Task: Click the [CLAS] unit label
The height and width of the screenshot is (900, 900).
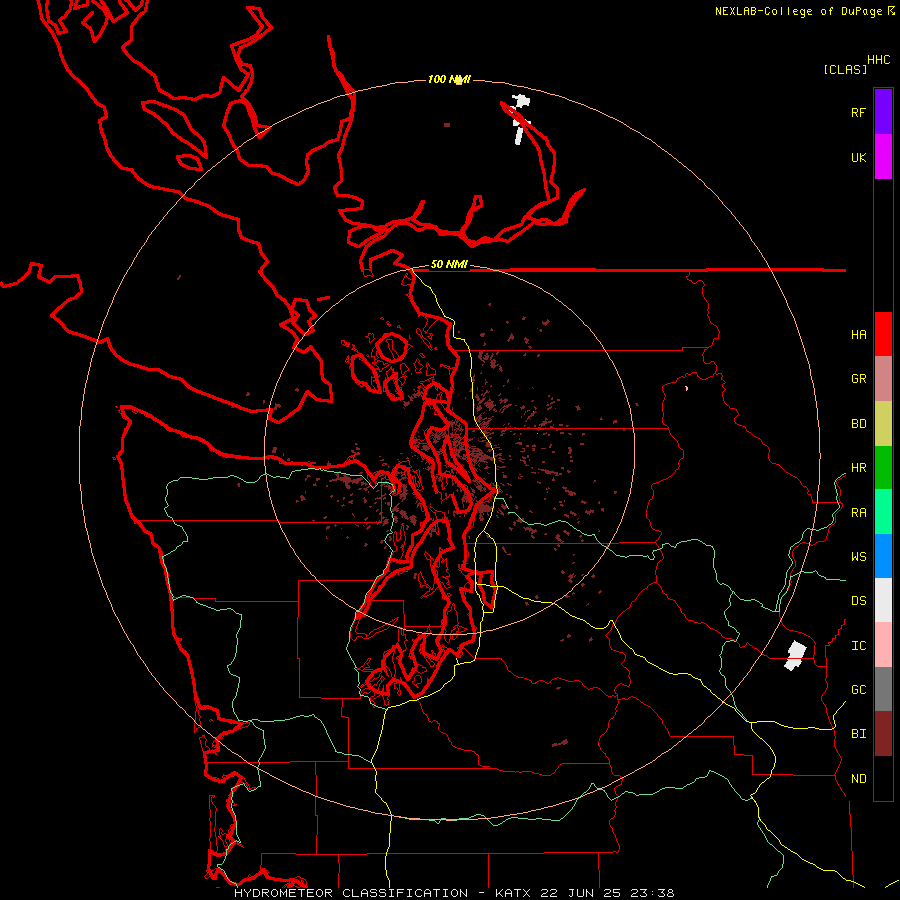Action: pos(845,70)
